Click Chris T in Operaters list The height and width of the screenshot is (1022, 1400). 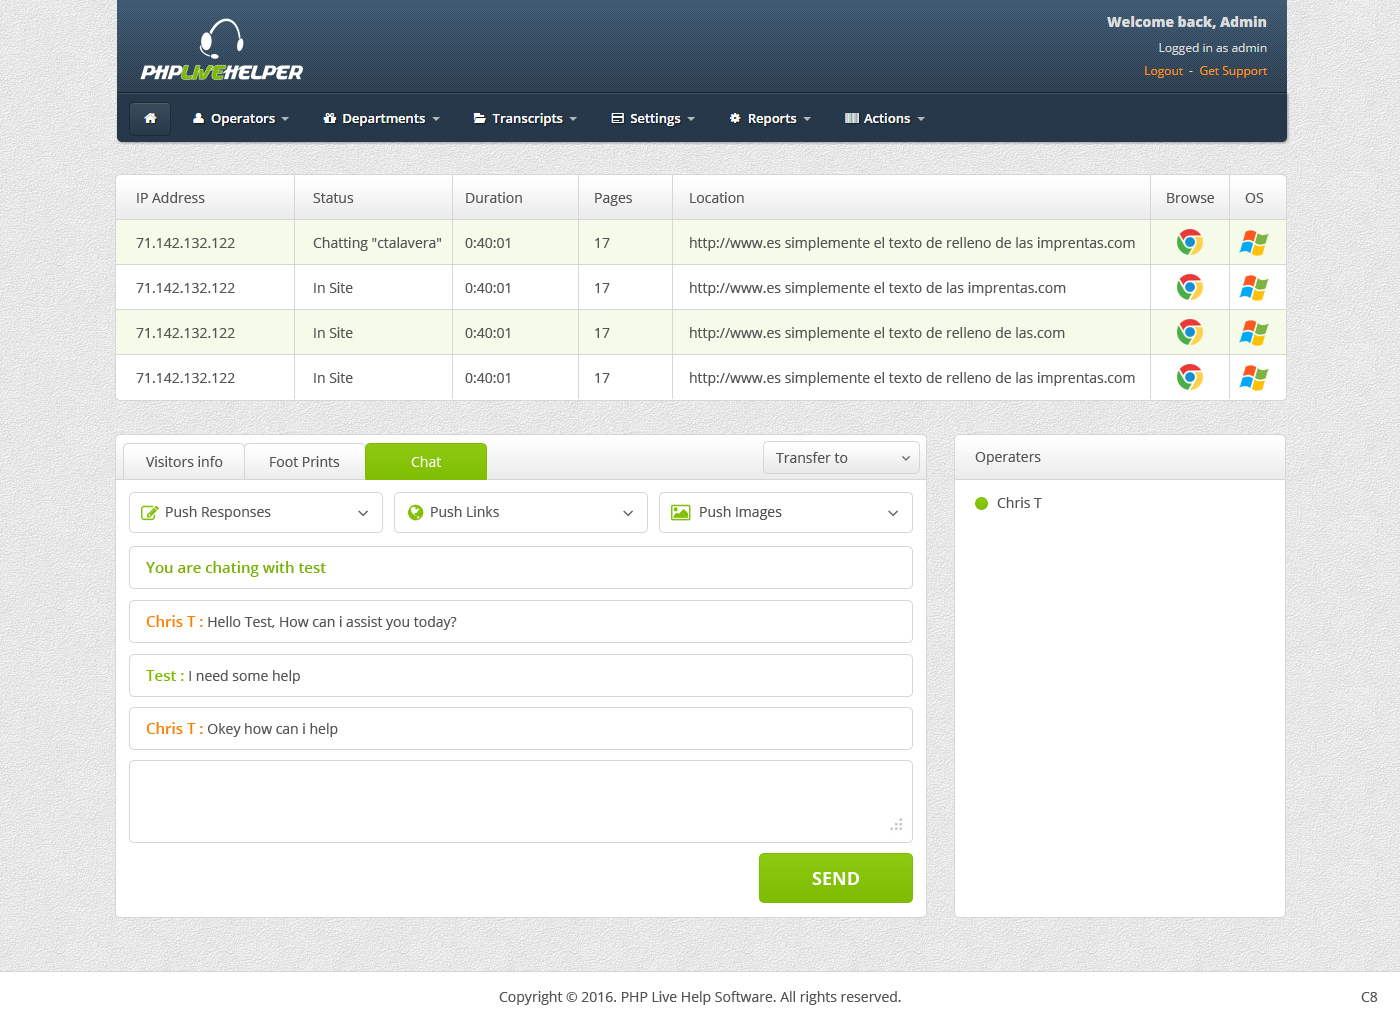point(1019,503)
